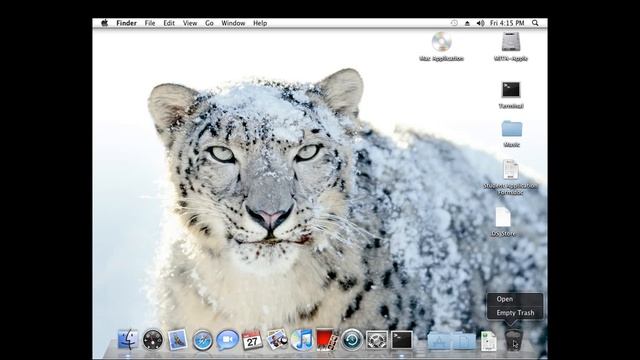
Task: Click the Trash icon in the Dock
Action: coord(513,340)
